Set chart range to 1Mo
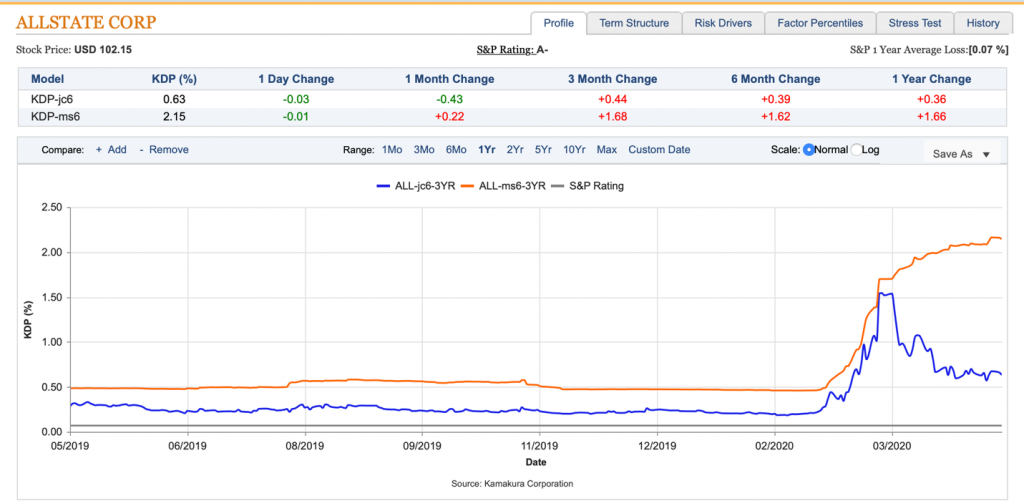 coord(391,150)
